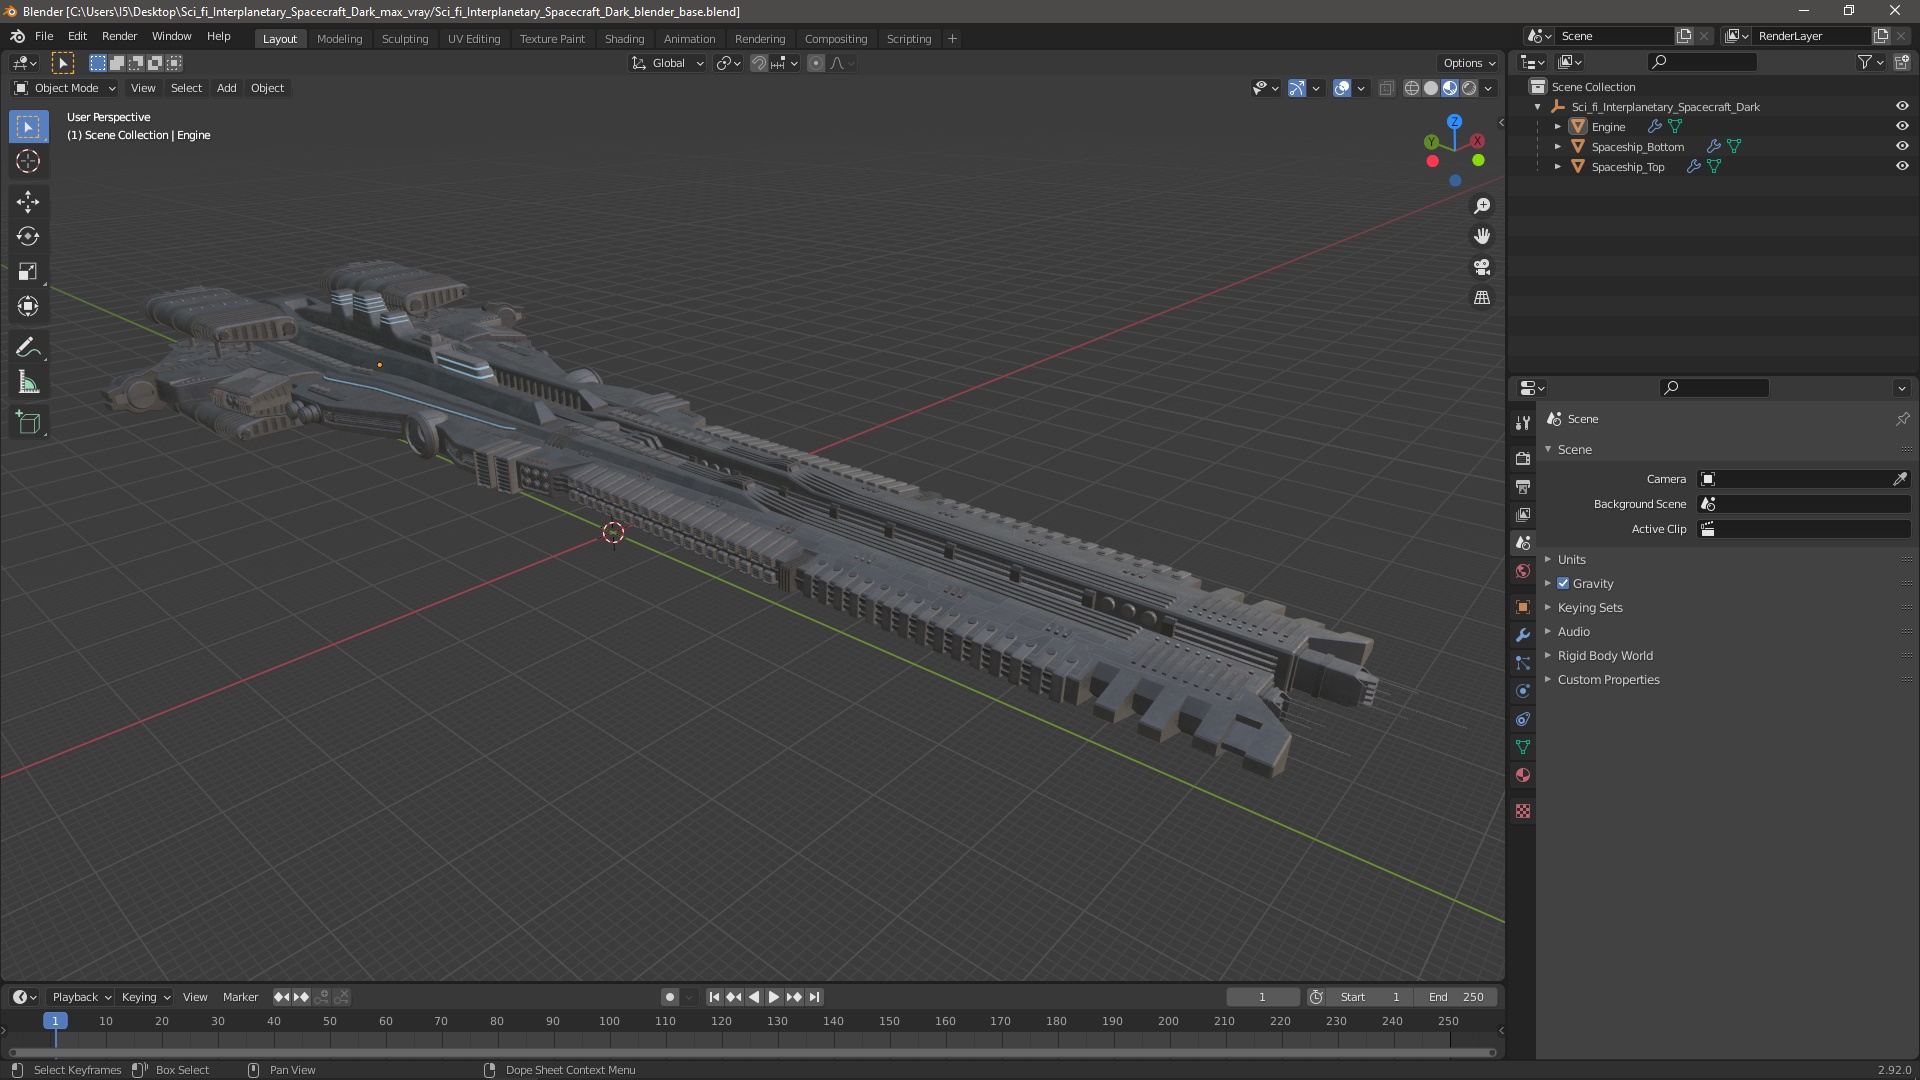Click the End frame field
This screenshot has height=1080, width=1920.
tap(1456, 997)
